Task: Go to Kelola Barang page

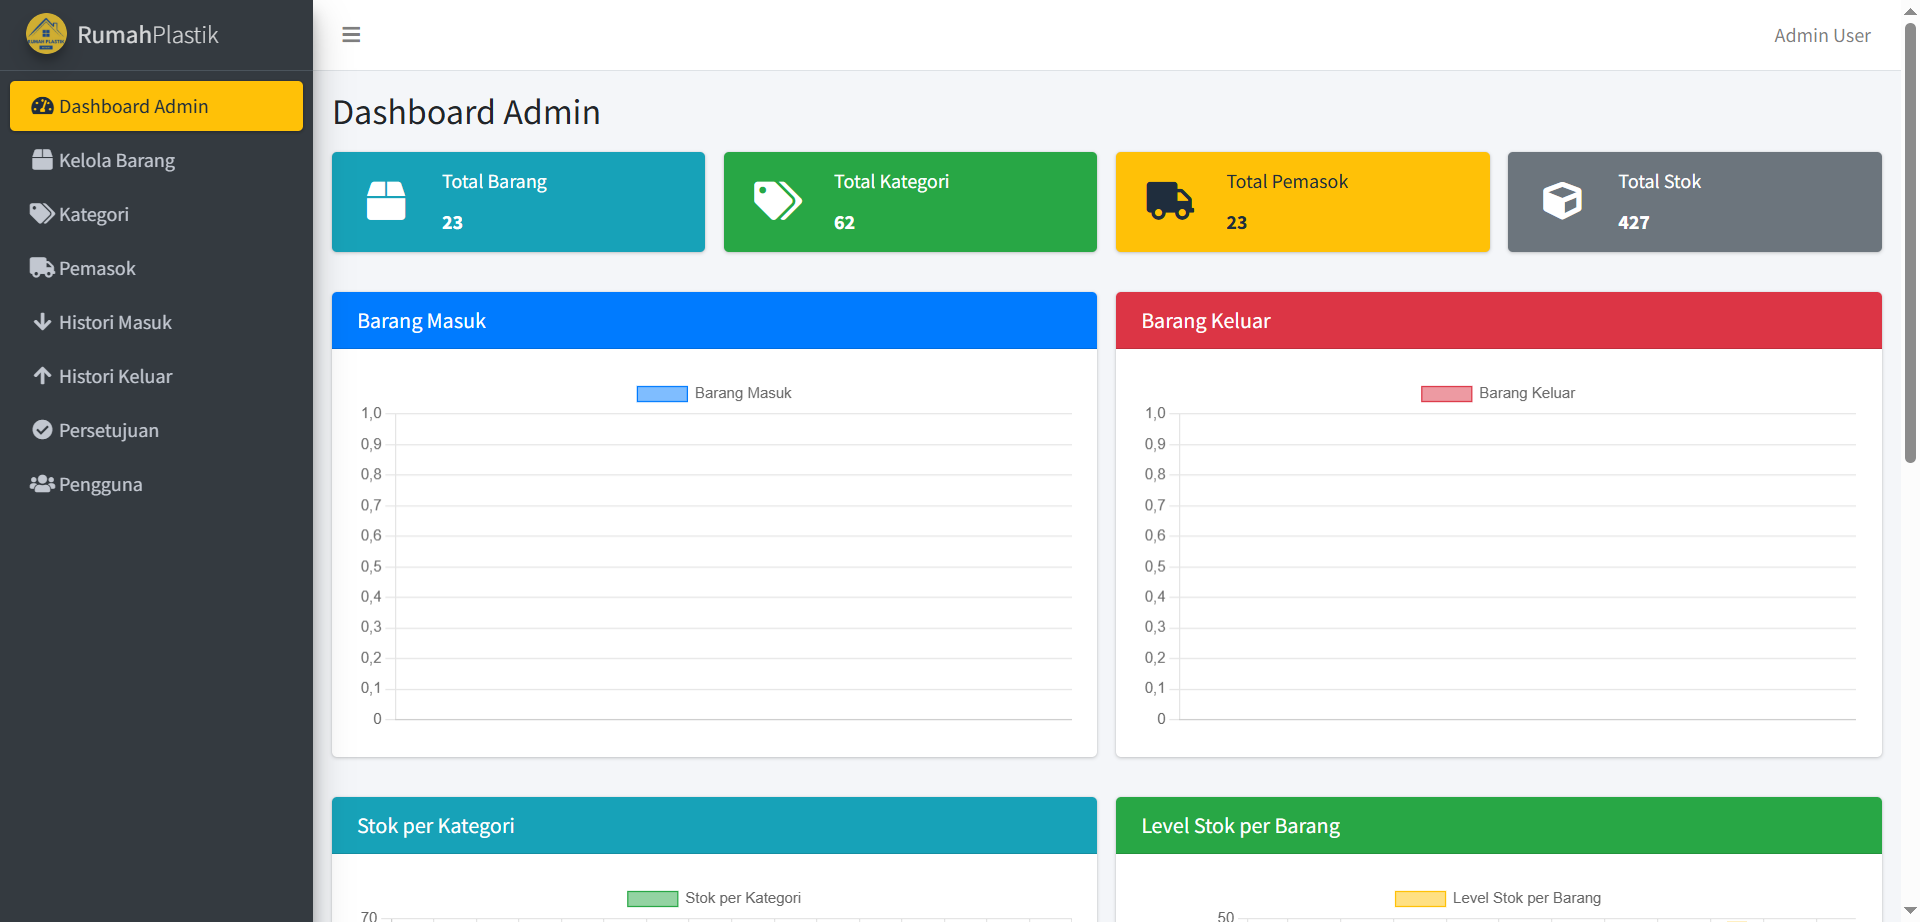Action: [x=116, y=160]
